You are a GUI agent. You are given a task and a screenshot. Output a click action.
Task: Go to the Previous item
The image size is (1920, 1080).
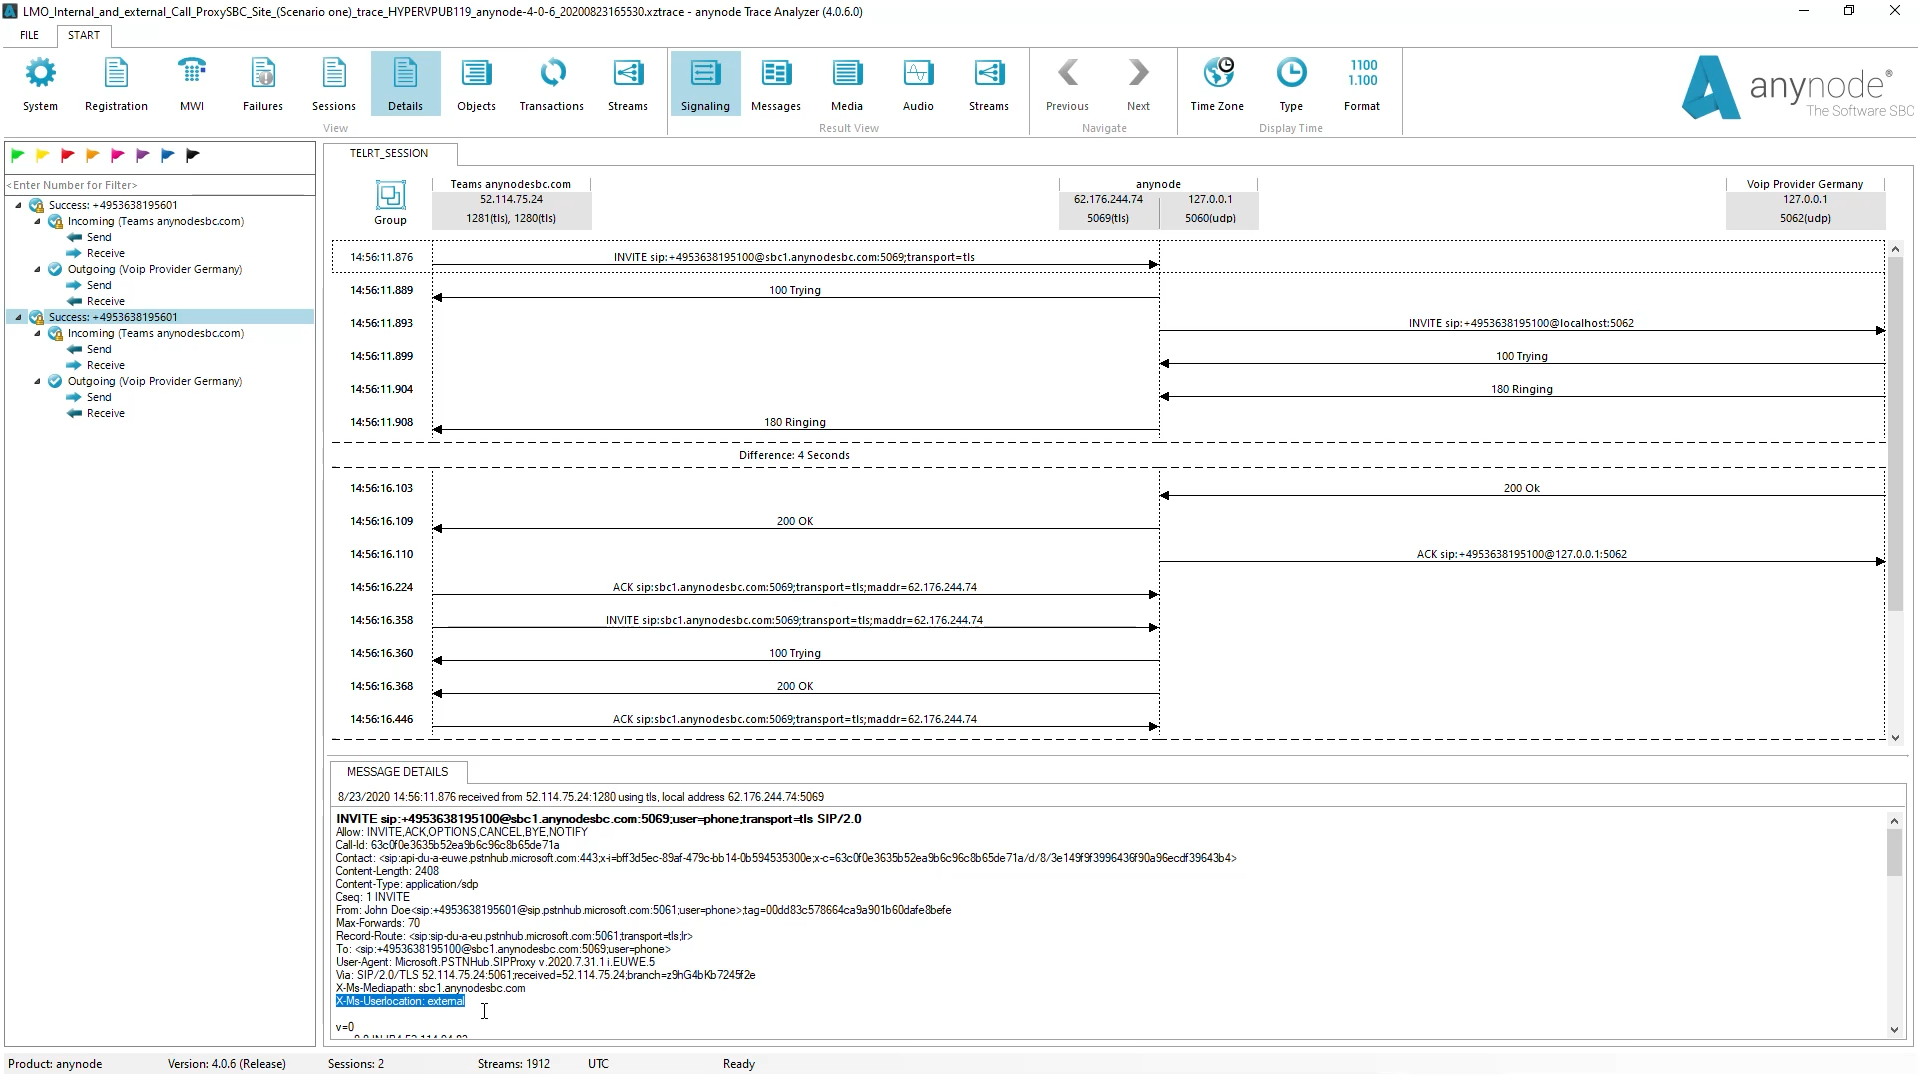(1067, 84)
